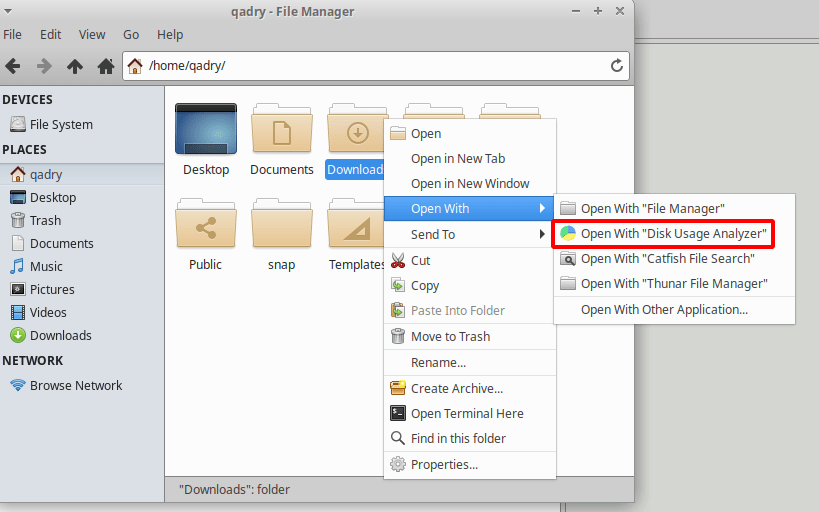Choose Open in New Tab

[470, 158]
